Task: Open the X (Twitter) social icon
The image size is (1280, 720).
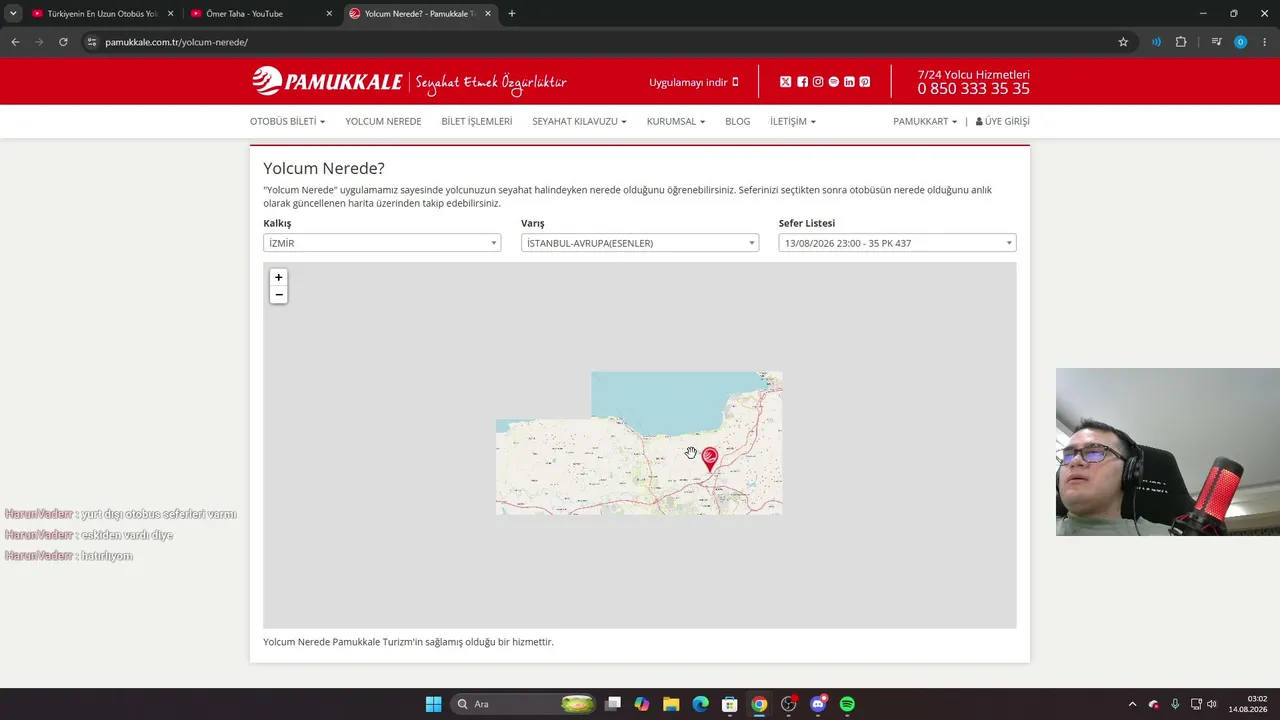Action: [785, 82]
